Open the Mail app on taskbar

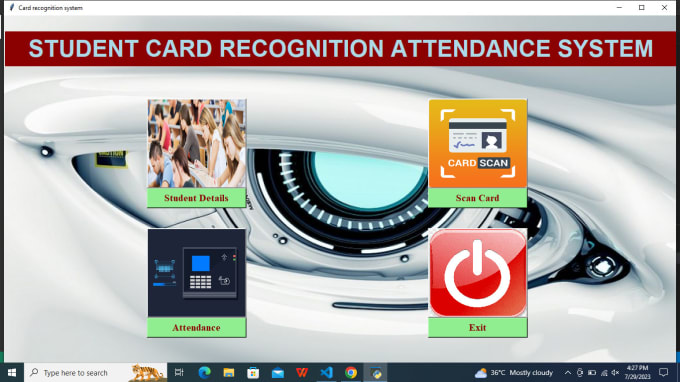pos(278,372)
